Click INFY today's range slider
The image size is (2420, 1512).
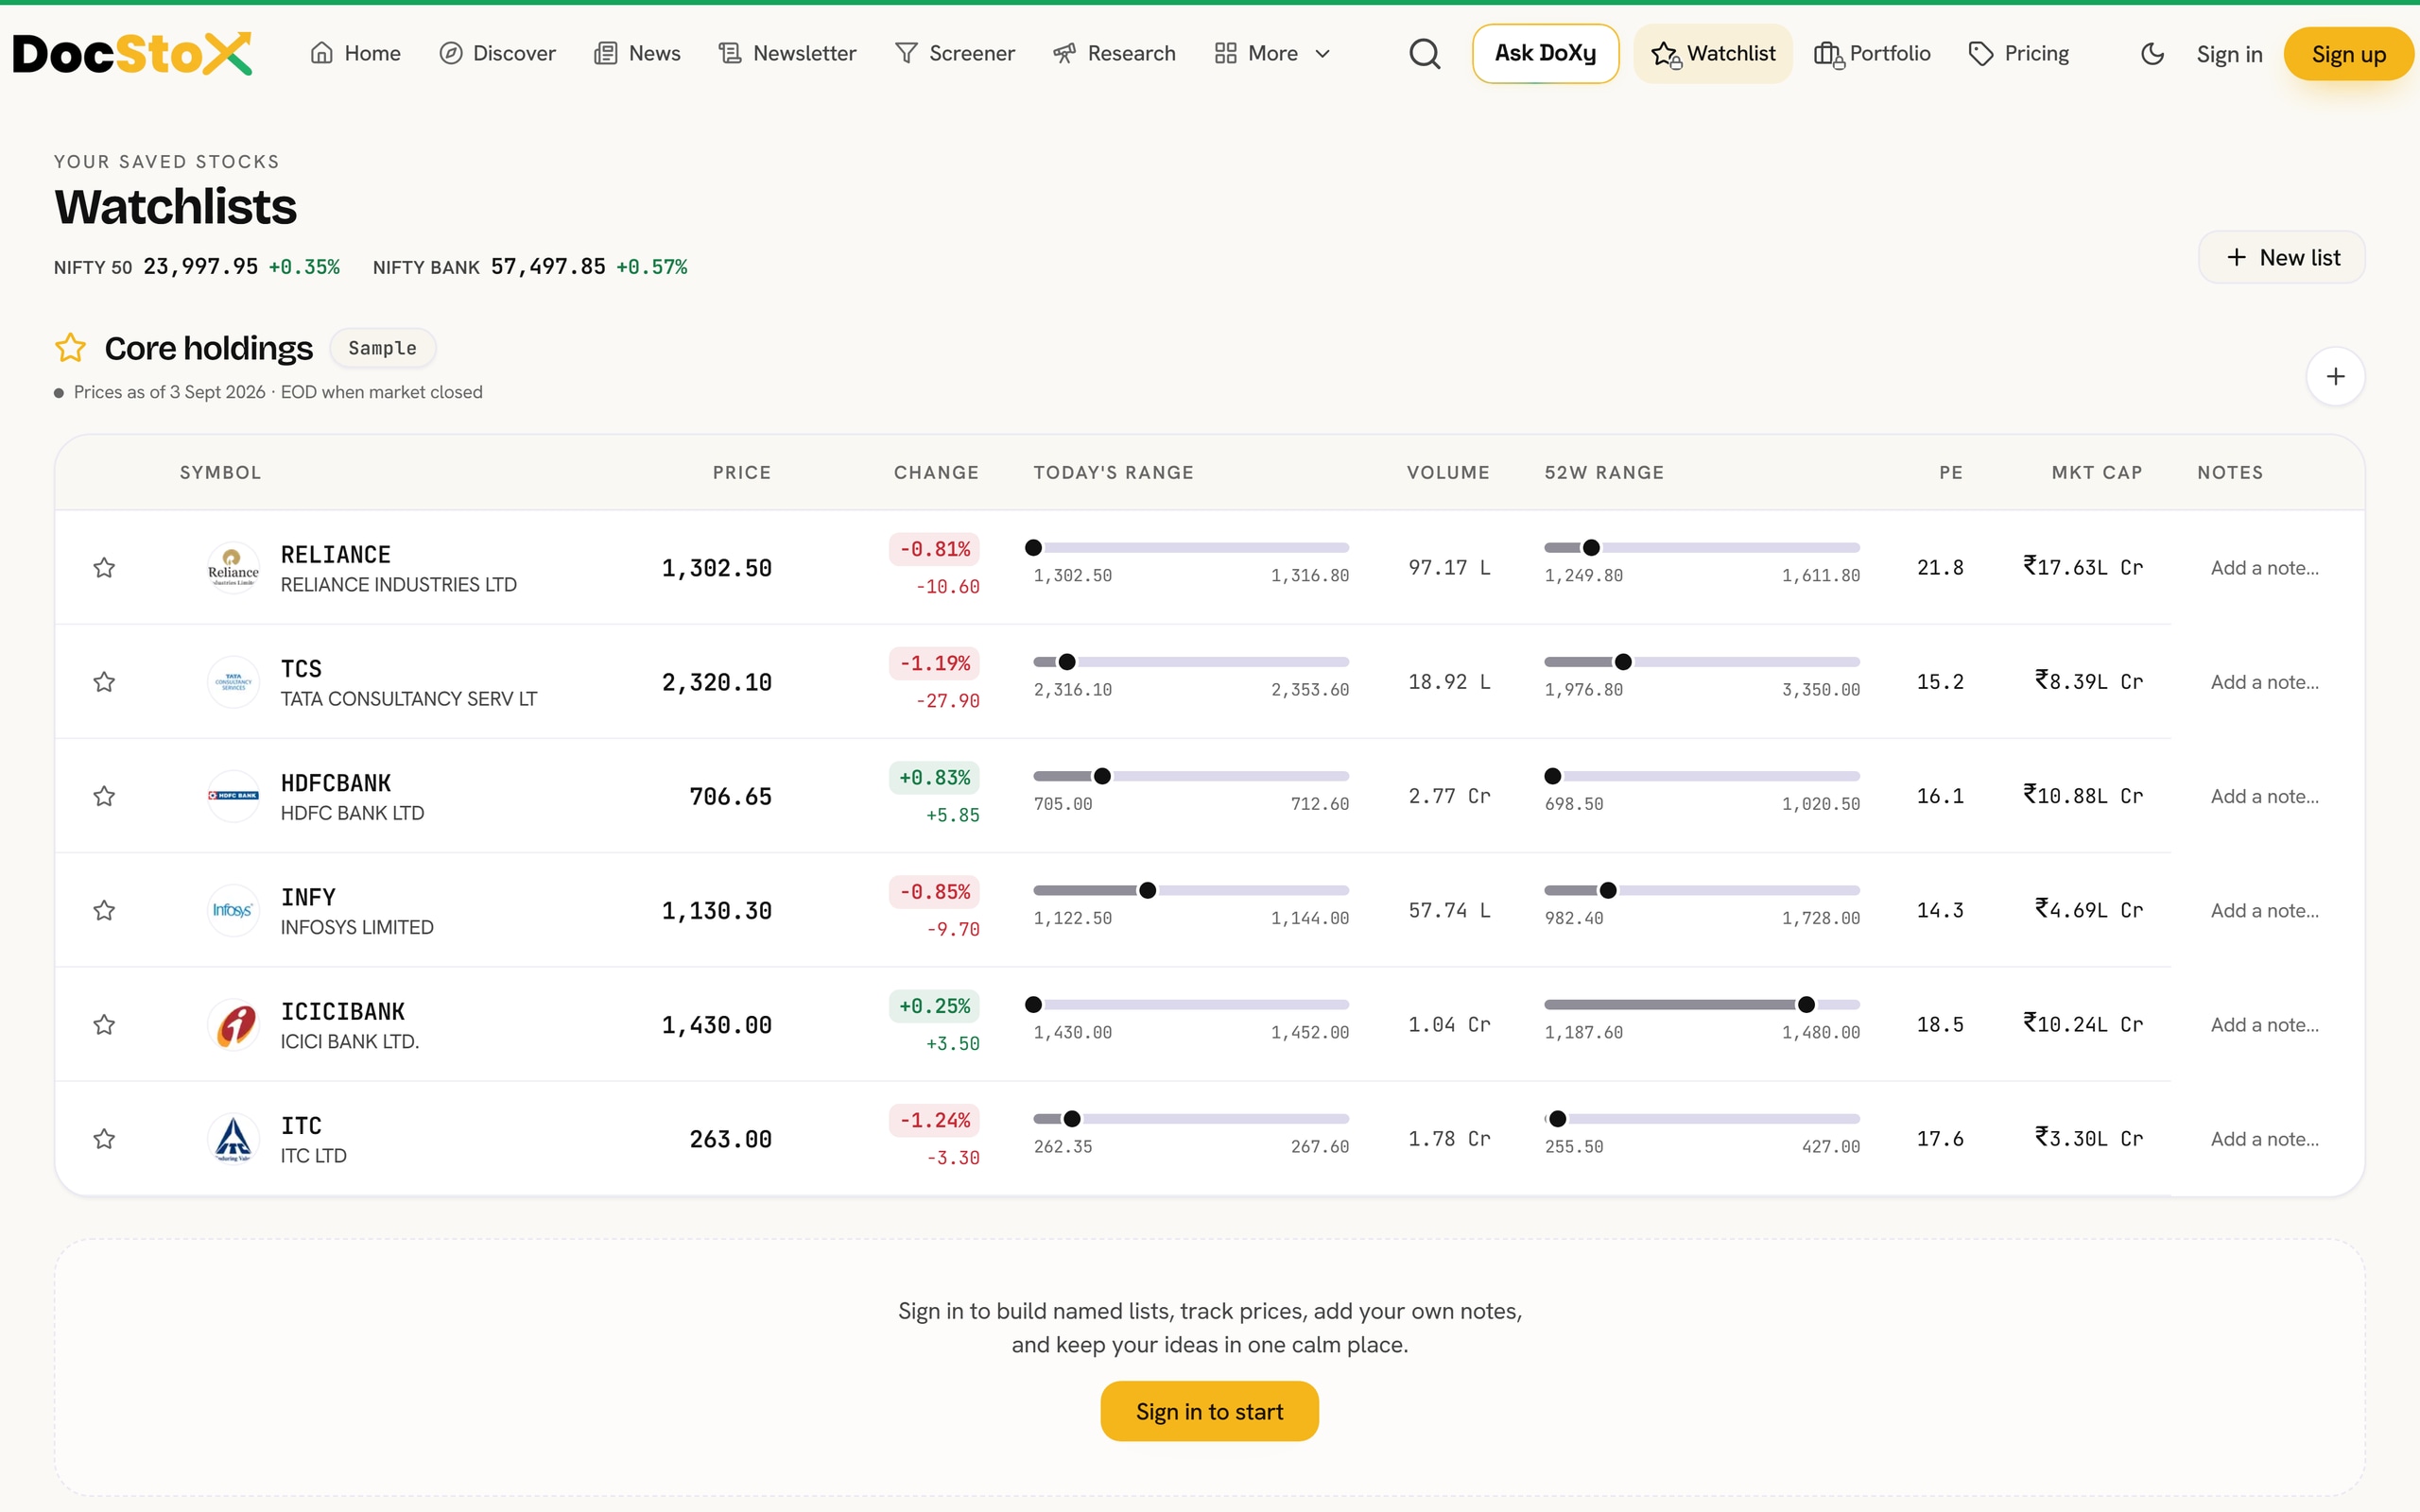coord(1191,891)
